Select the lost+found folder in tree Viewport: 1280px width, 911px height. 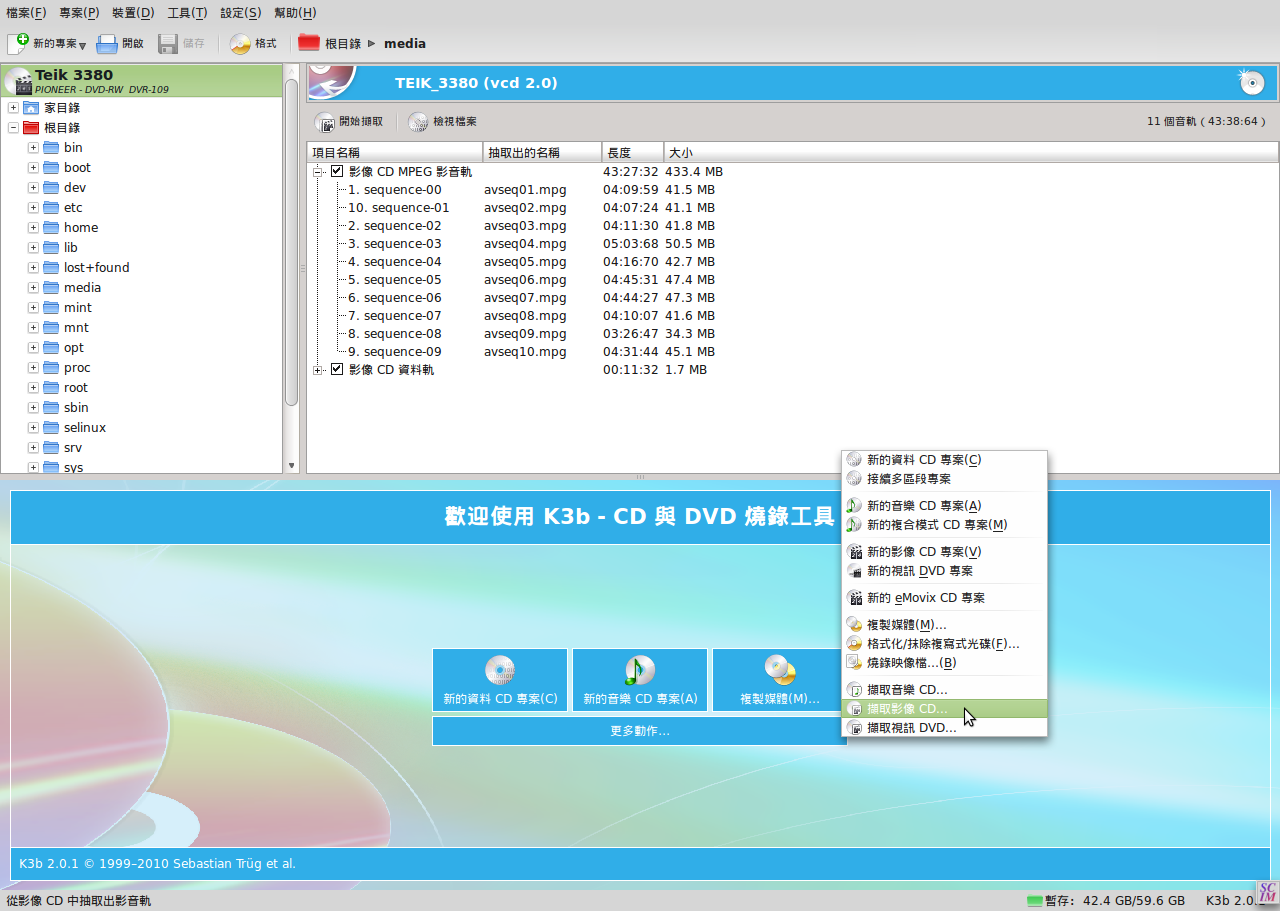pos(96,268)
